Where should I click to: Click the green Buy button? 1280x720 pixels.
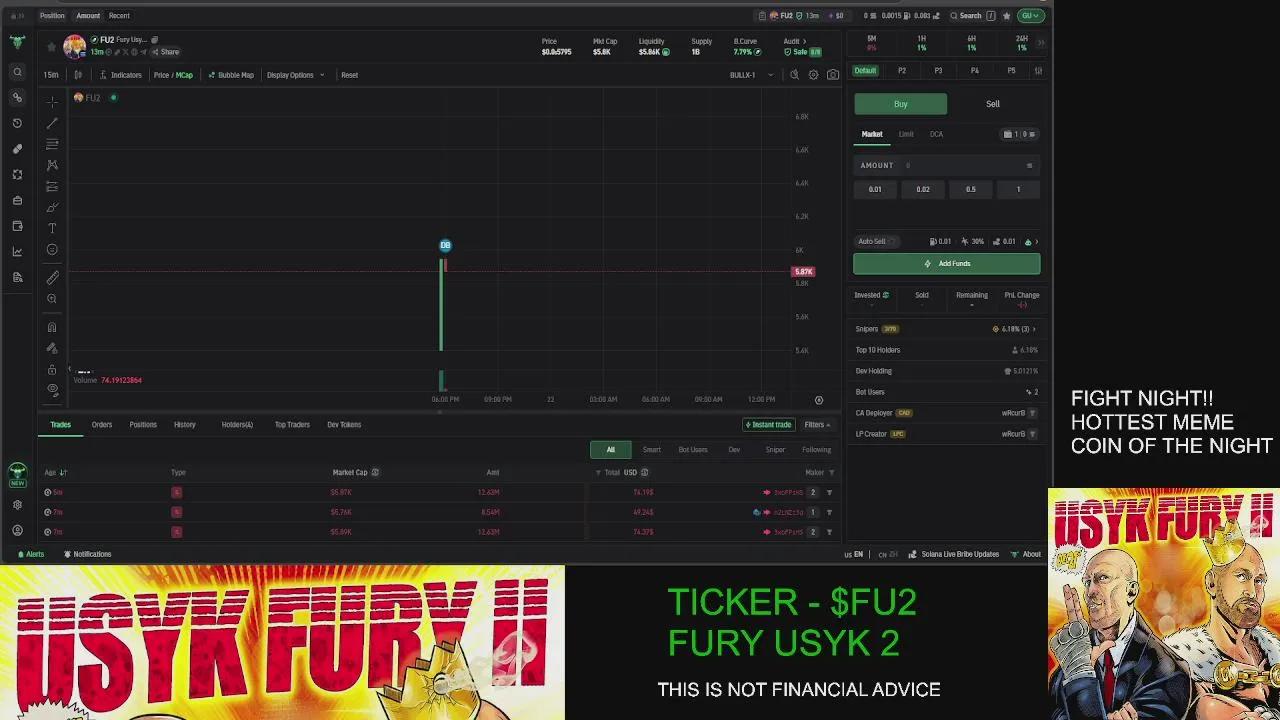[900, 104]
